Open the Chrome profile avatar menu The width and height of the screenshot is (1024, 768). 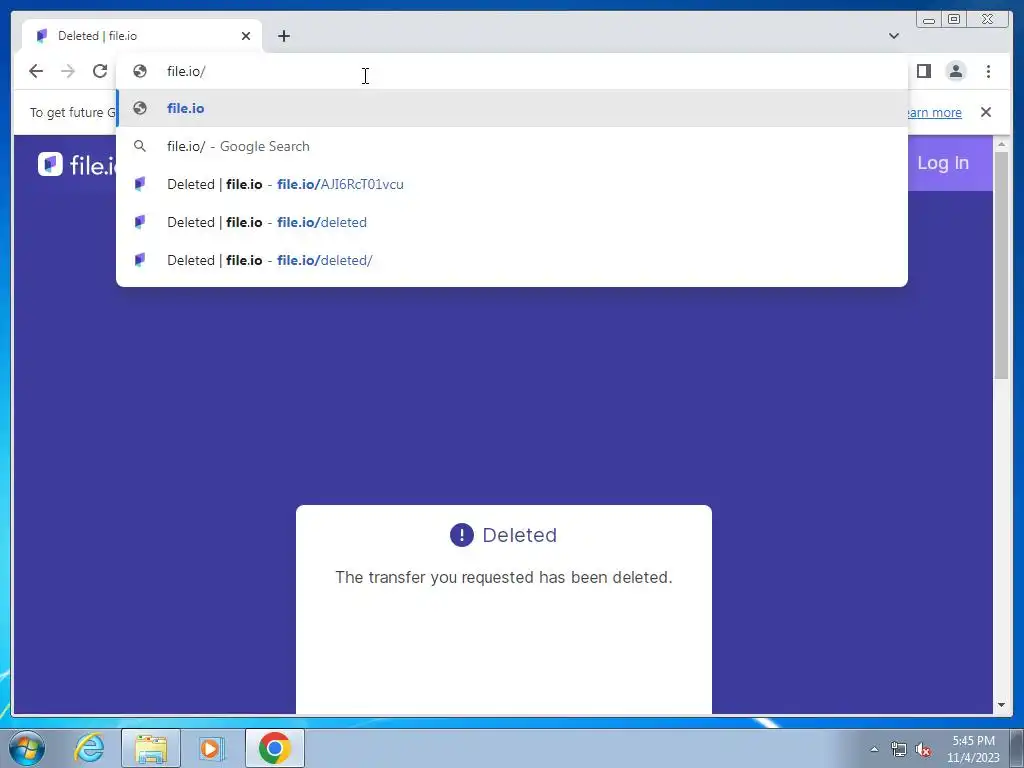click(955, 71)
